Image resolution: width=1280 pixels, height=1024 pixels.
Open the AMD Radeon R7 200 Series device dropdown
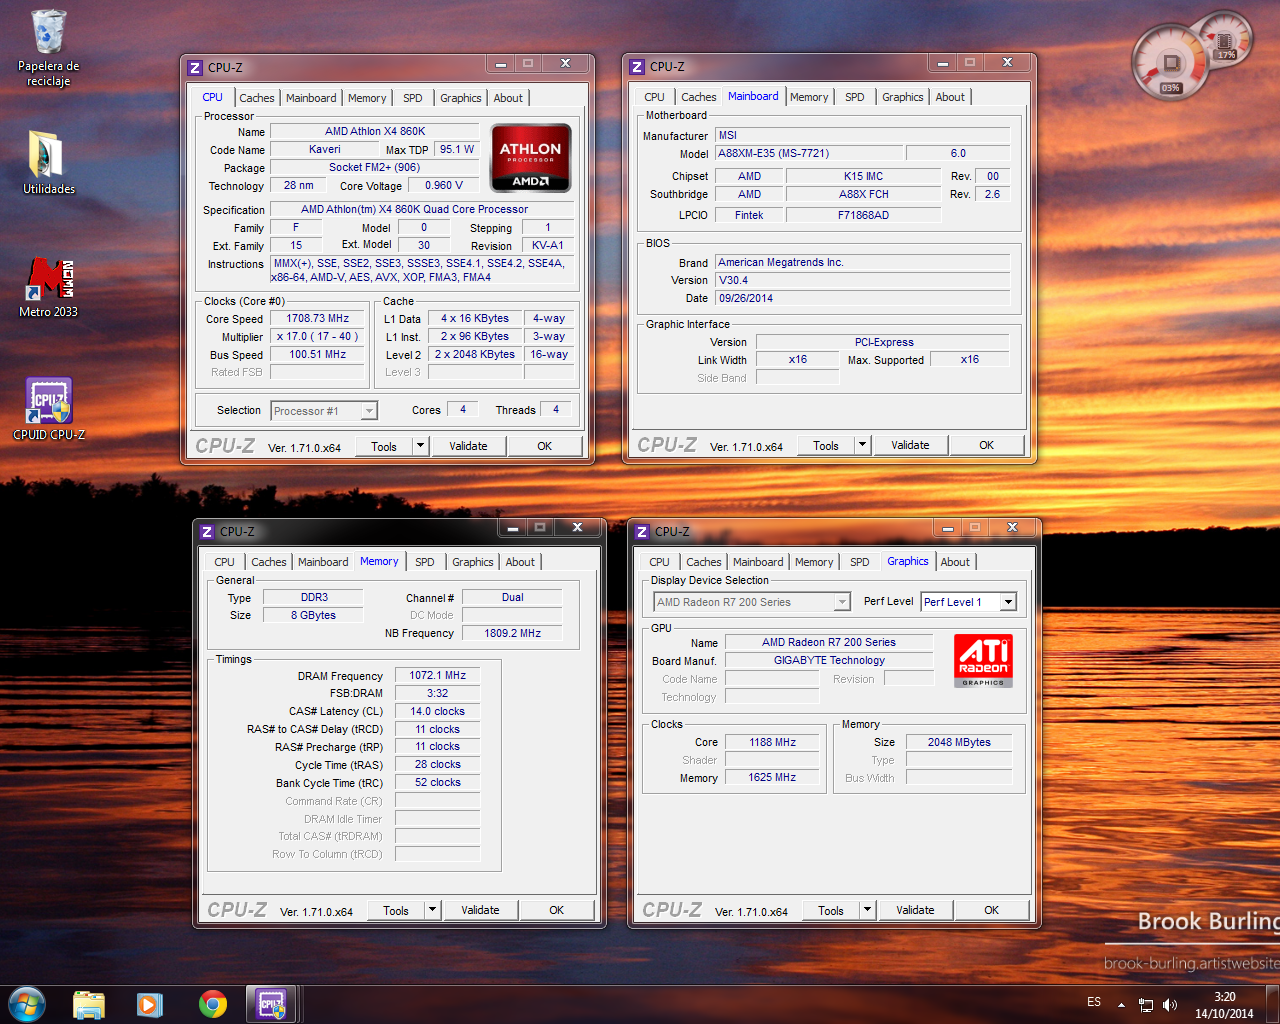pos(752,602)
